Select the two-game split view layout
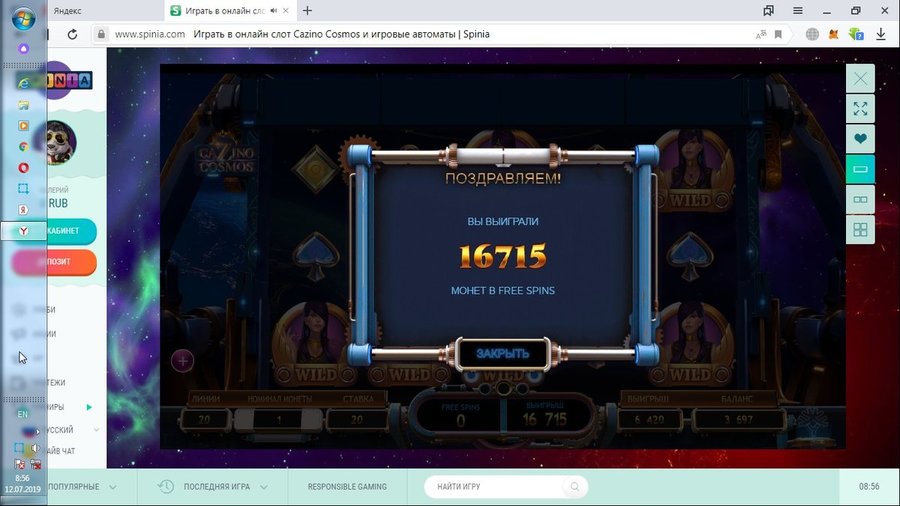The width and height of the screenshot is (900, 506). pos(860,200)
